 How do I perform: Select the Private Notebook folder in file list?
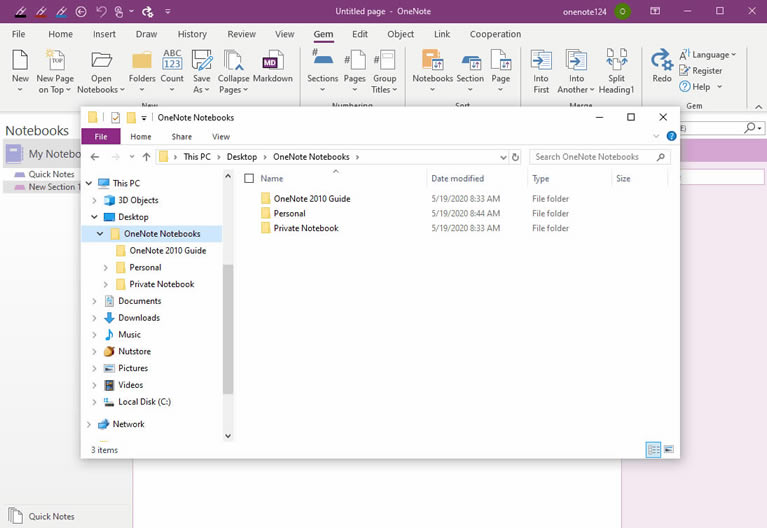coord(305,228)
